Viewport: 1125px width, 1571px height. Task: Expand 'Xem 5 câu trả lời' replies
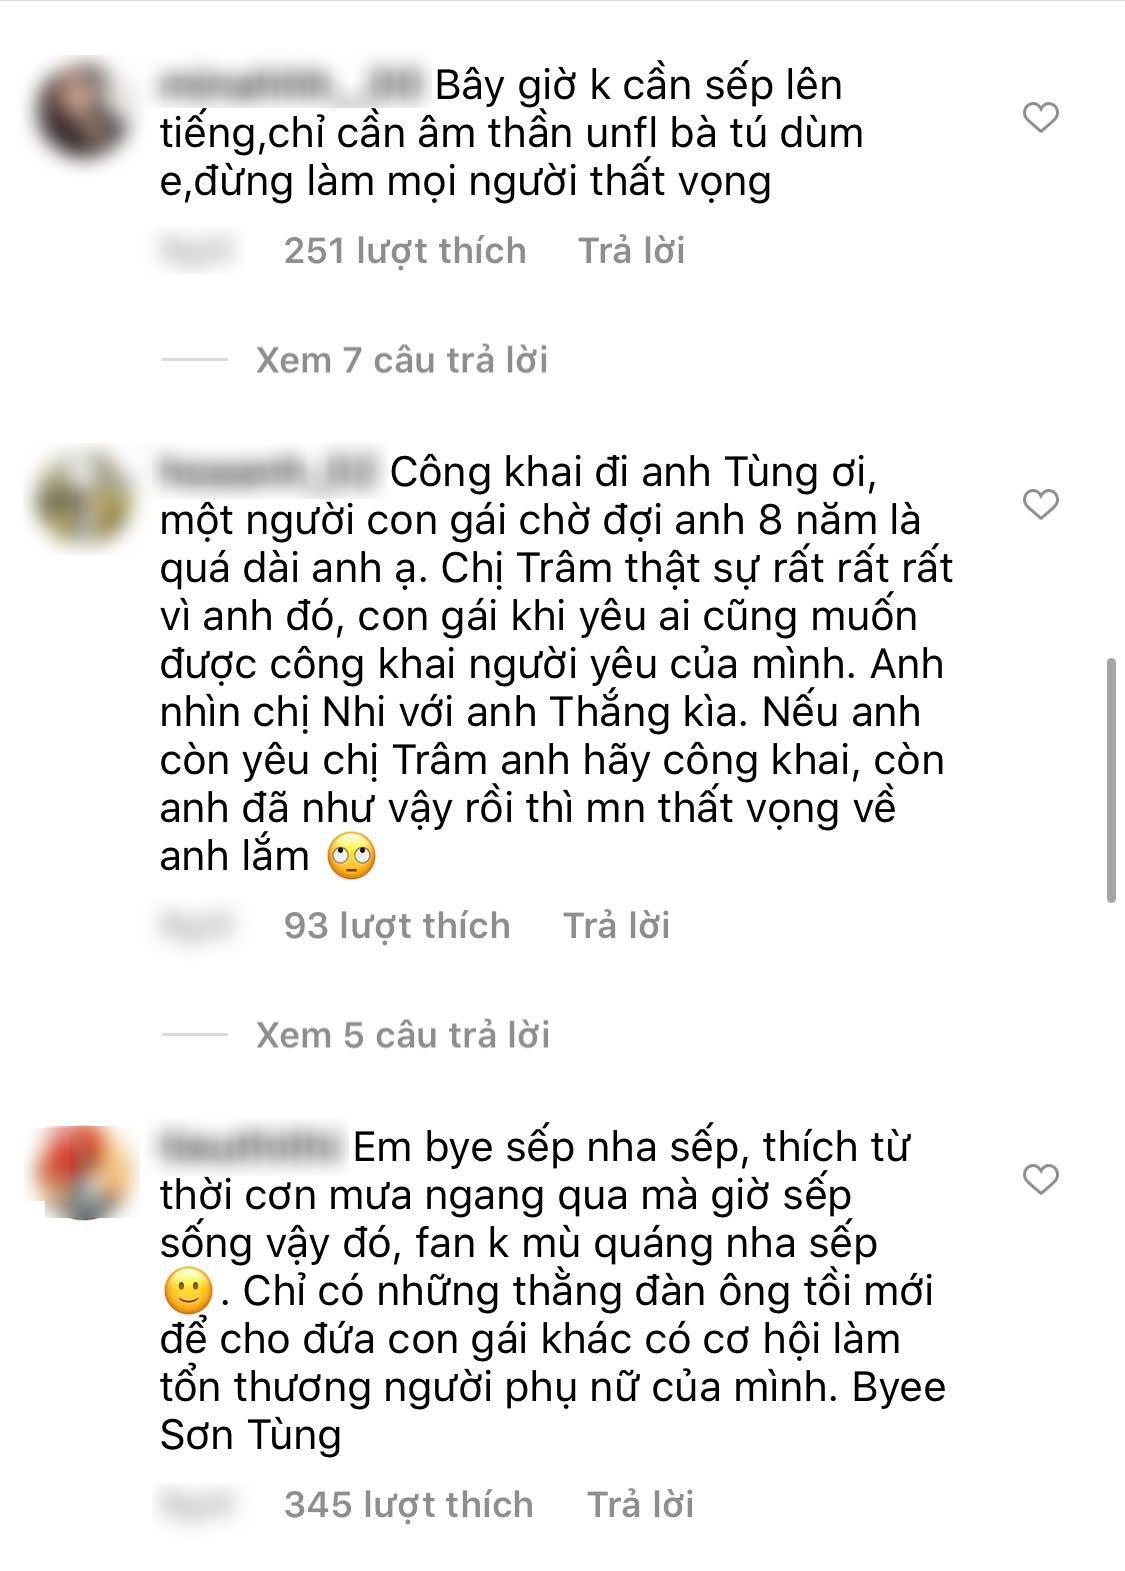point(403,1035)
